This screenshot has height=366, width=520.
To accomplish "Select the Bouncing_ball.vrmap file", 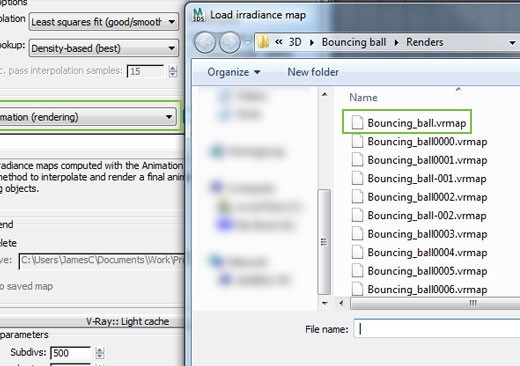I will [x=417, y=123].
